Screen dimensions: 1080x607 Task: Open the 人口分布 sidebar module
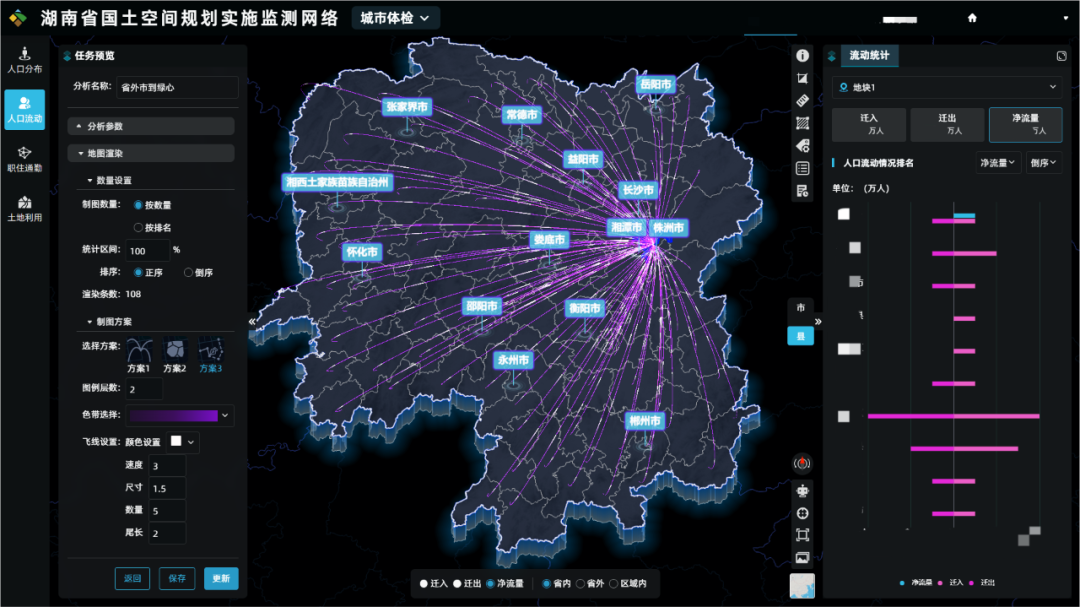(24, 60)
